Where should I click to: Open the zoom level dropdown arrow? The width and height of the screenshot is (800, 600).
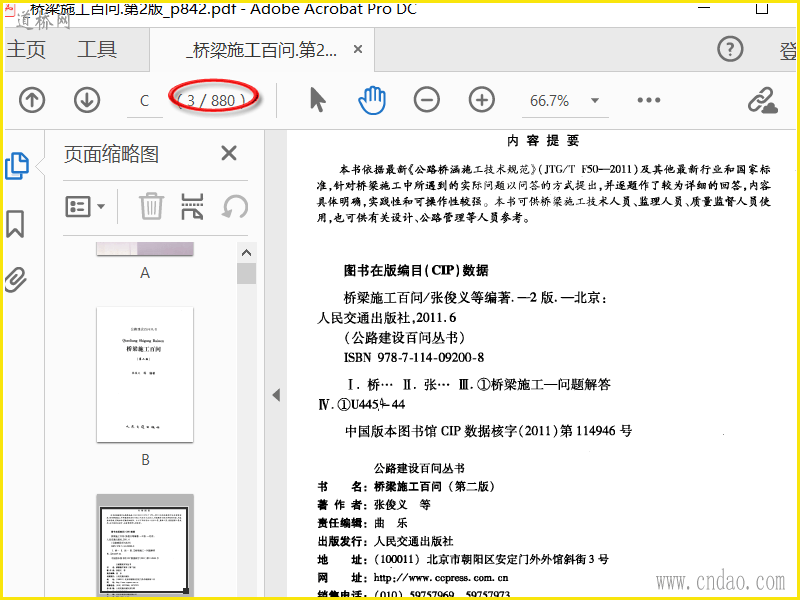(x=595, y=101)
